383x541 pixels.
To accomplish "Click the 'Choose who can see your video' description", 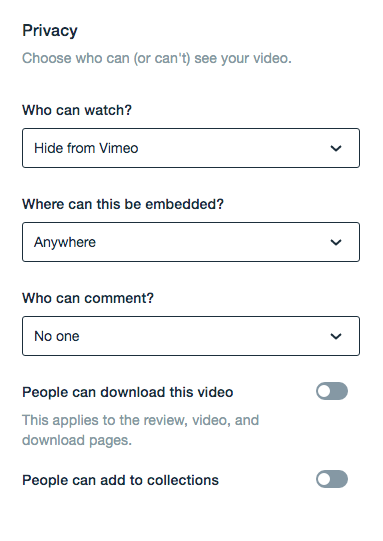I will point(157,58).
